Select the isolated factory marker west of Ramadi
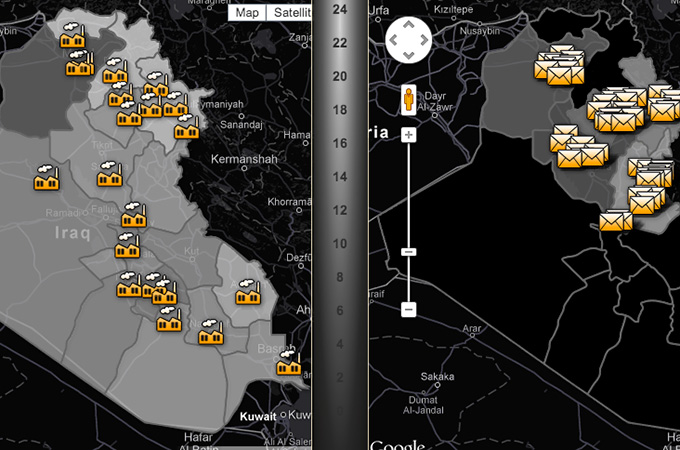This screenshot has height=450, width=680. [47, 178]
